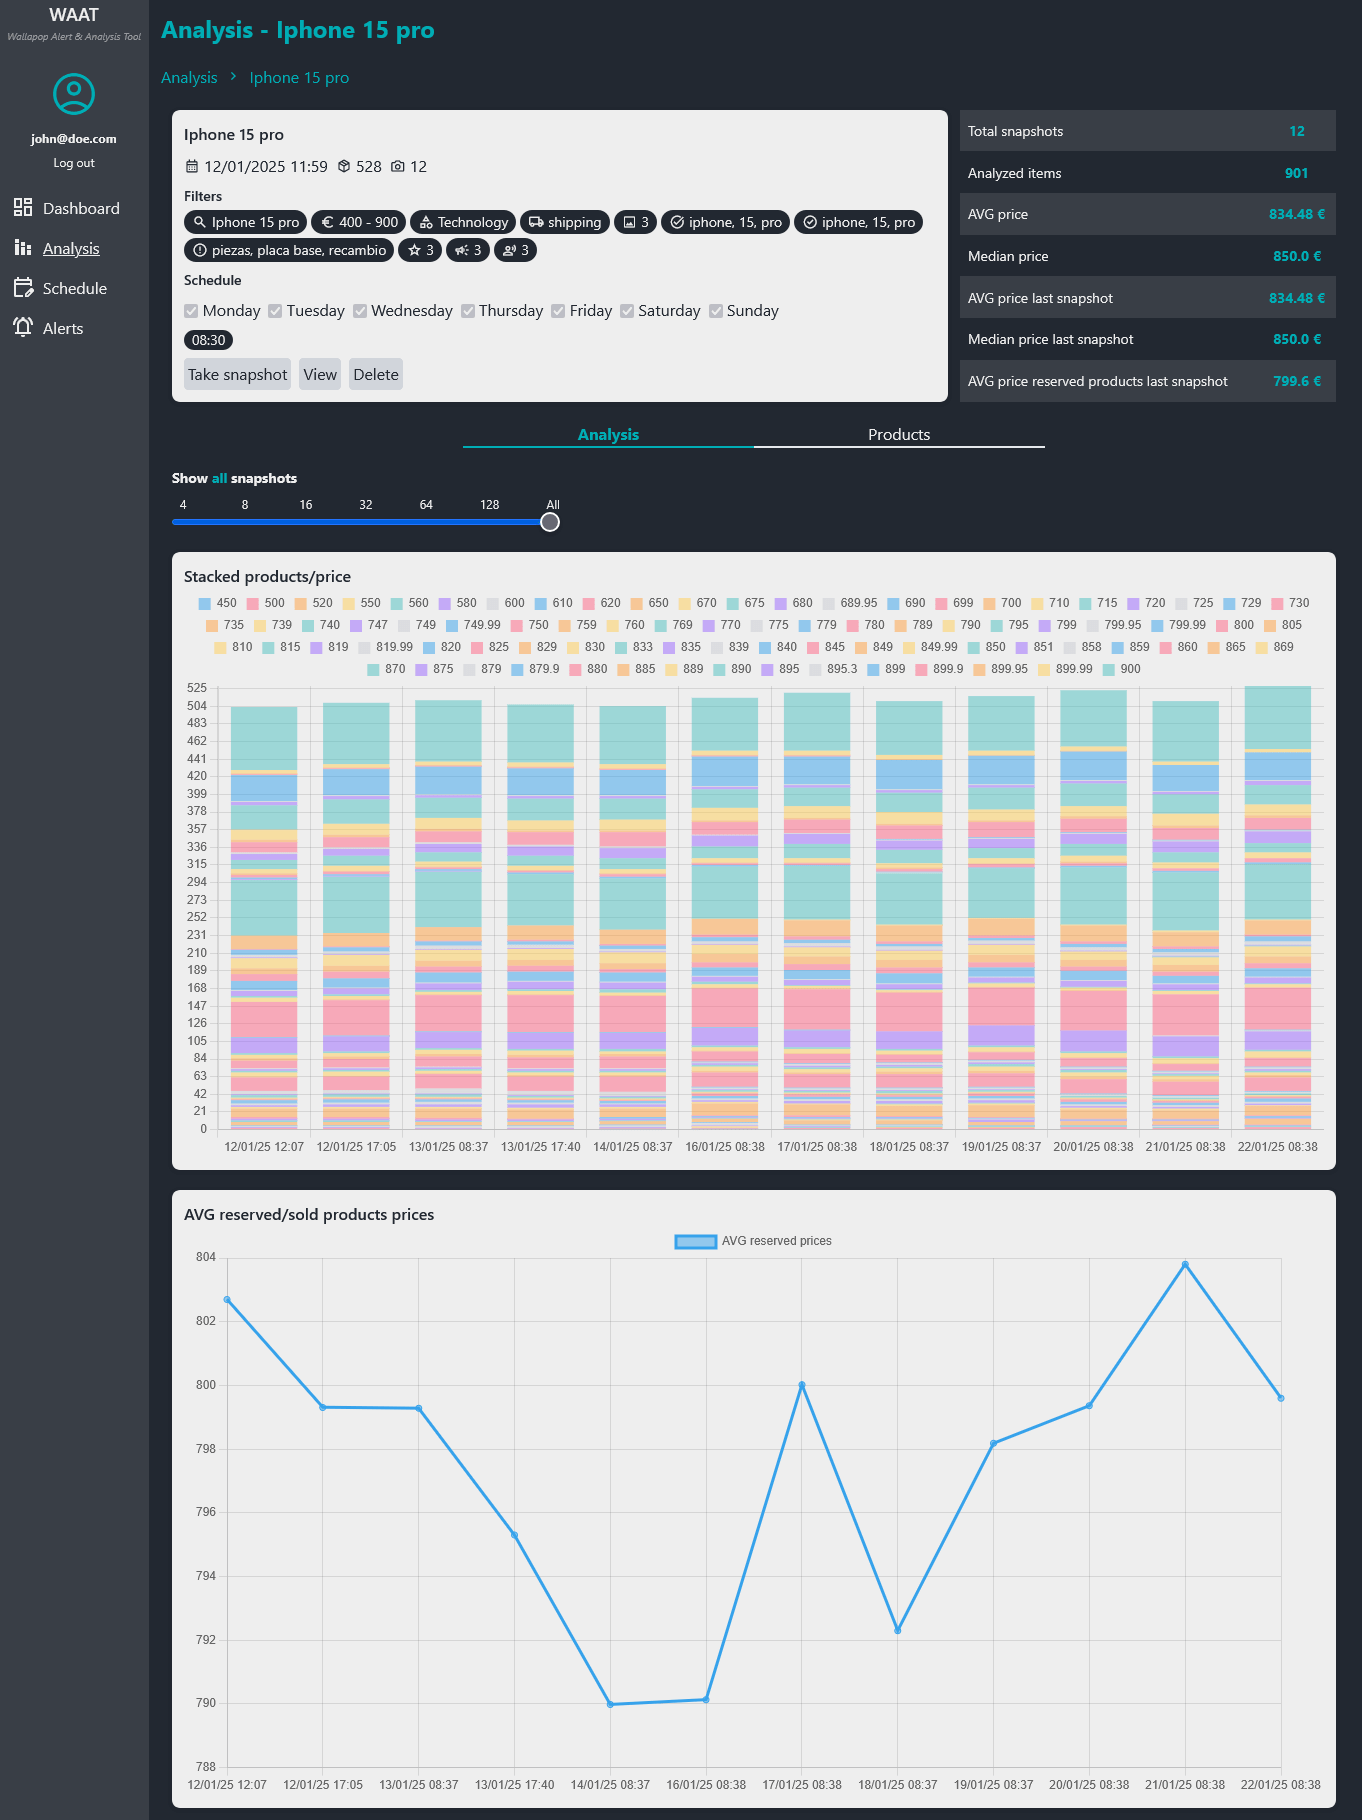Click the Iphone 15 pro breadcrumb
1362x1820 pixels.
(299, 78)
